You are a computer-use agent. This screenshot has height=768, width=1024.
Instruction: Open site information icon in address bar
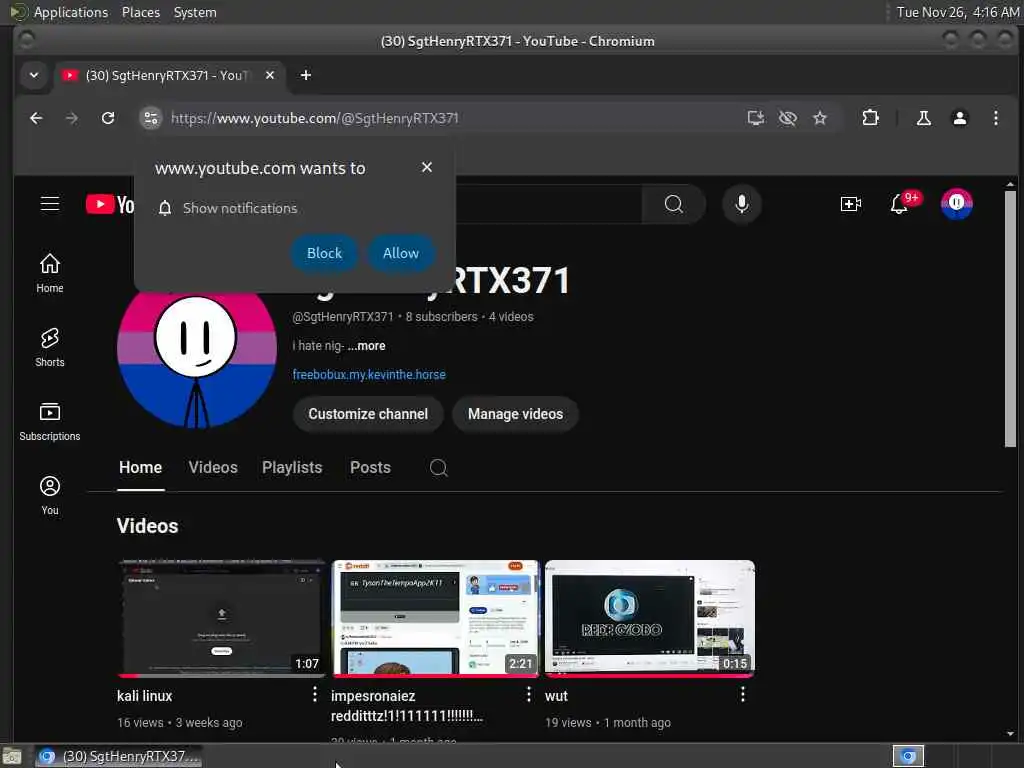tap(151, 118)
